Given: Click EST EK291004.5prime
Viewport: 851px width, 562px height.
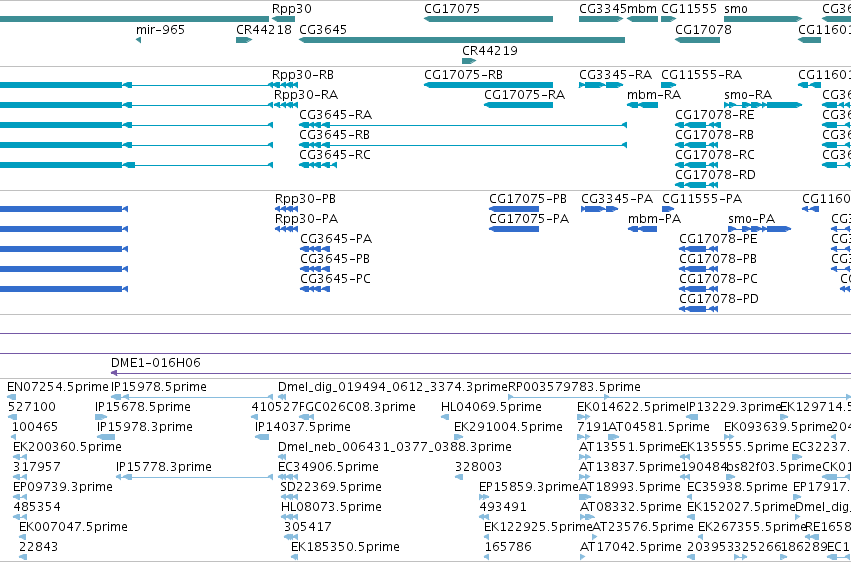Looking at the screenshot, I should 508,427.
